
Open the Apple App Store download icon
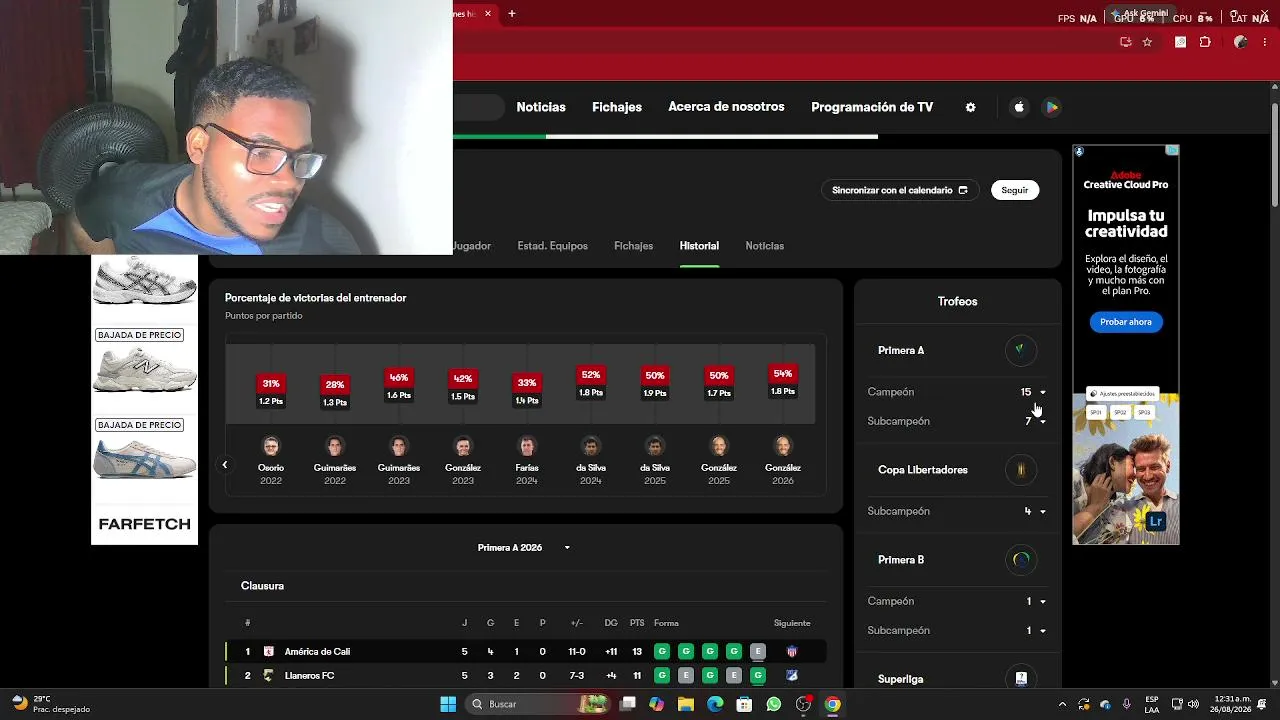(1019, 107)
